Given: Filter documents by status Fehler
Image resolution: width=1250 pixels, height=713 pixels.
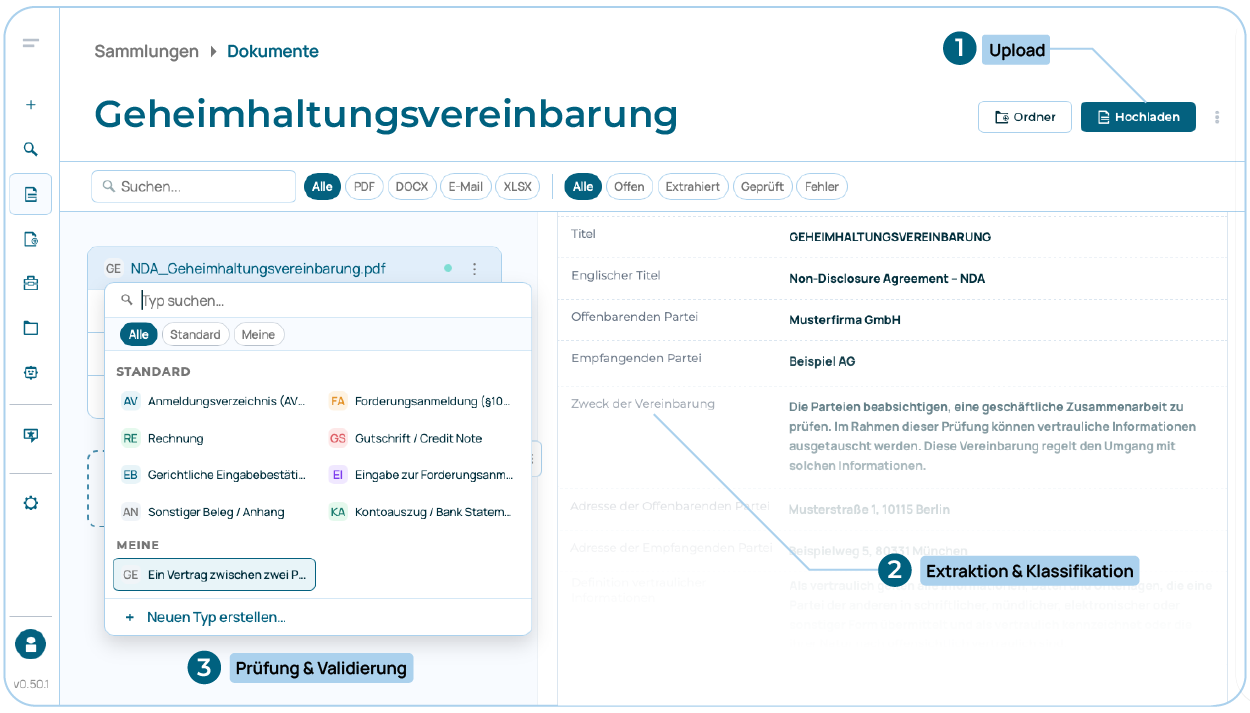Looking at the screenshot, I should [822, 187].
